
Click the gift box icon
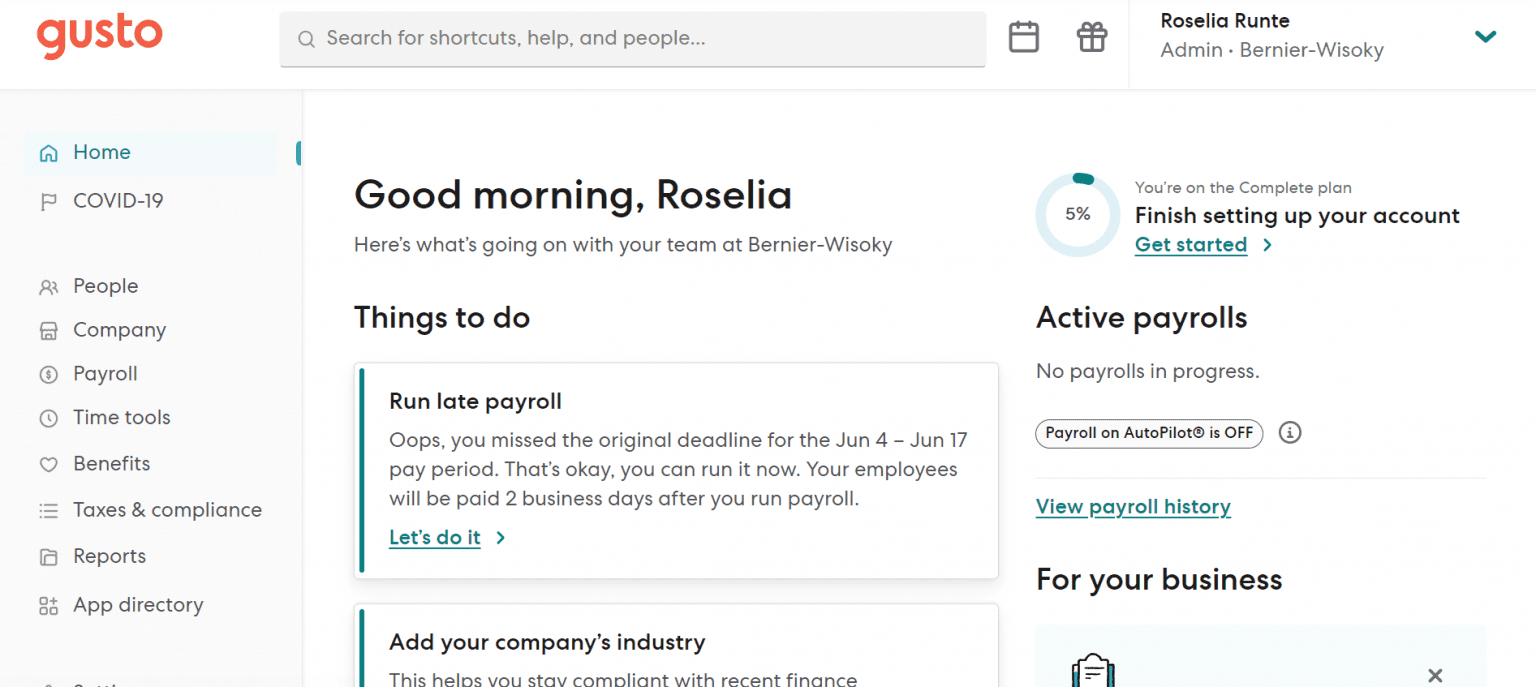click(x=1091, y=38)
